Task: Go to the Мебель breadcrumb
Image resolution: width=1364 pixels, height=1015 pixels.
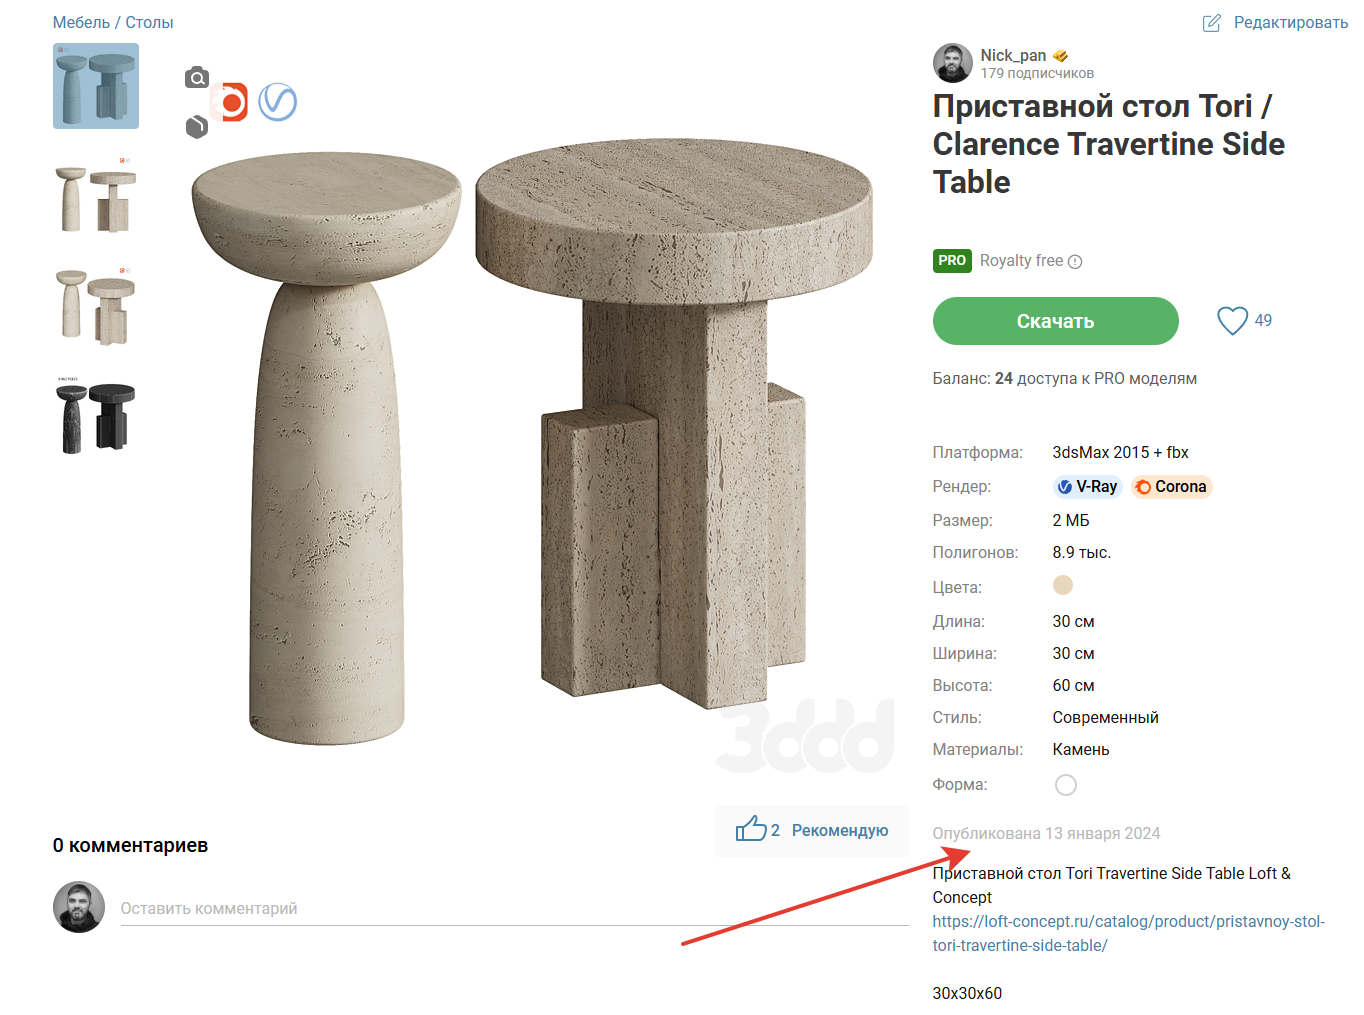Action: click(81, 22)
